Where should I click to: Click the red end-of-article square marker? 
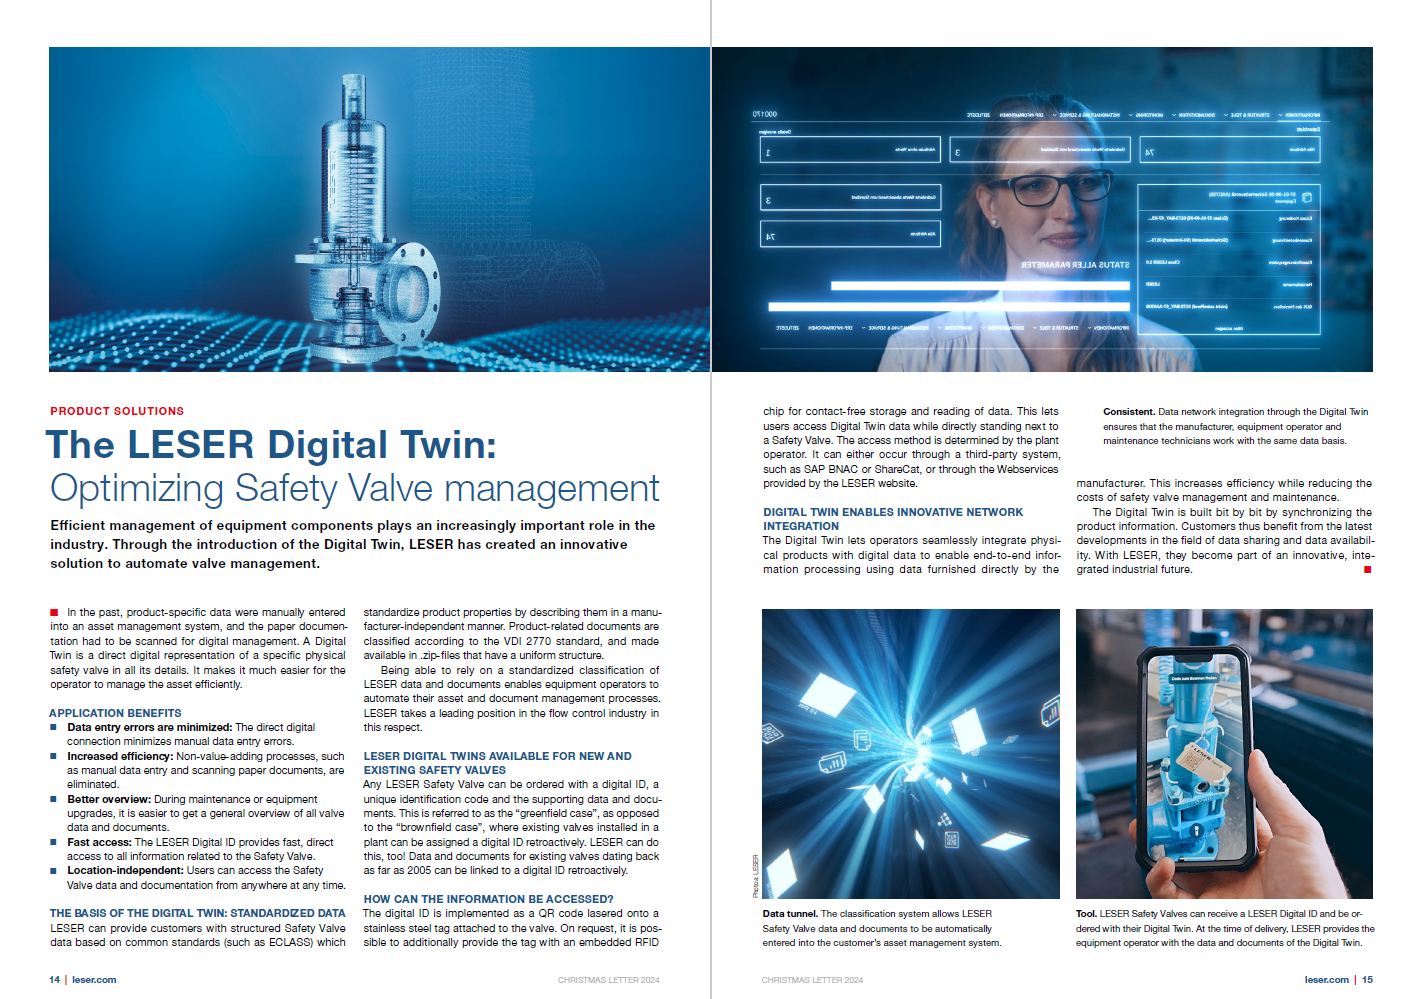1367,570
